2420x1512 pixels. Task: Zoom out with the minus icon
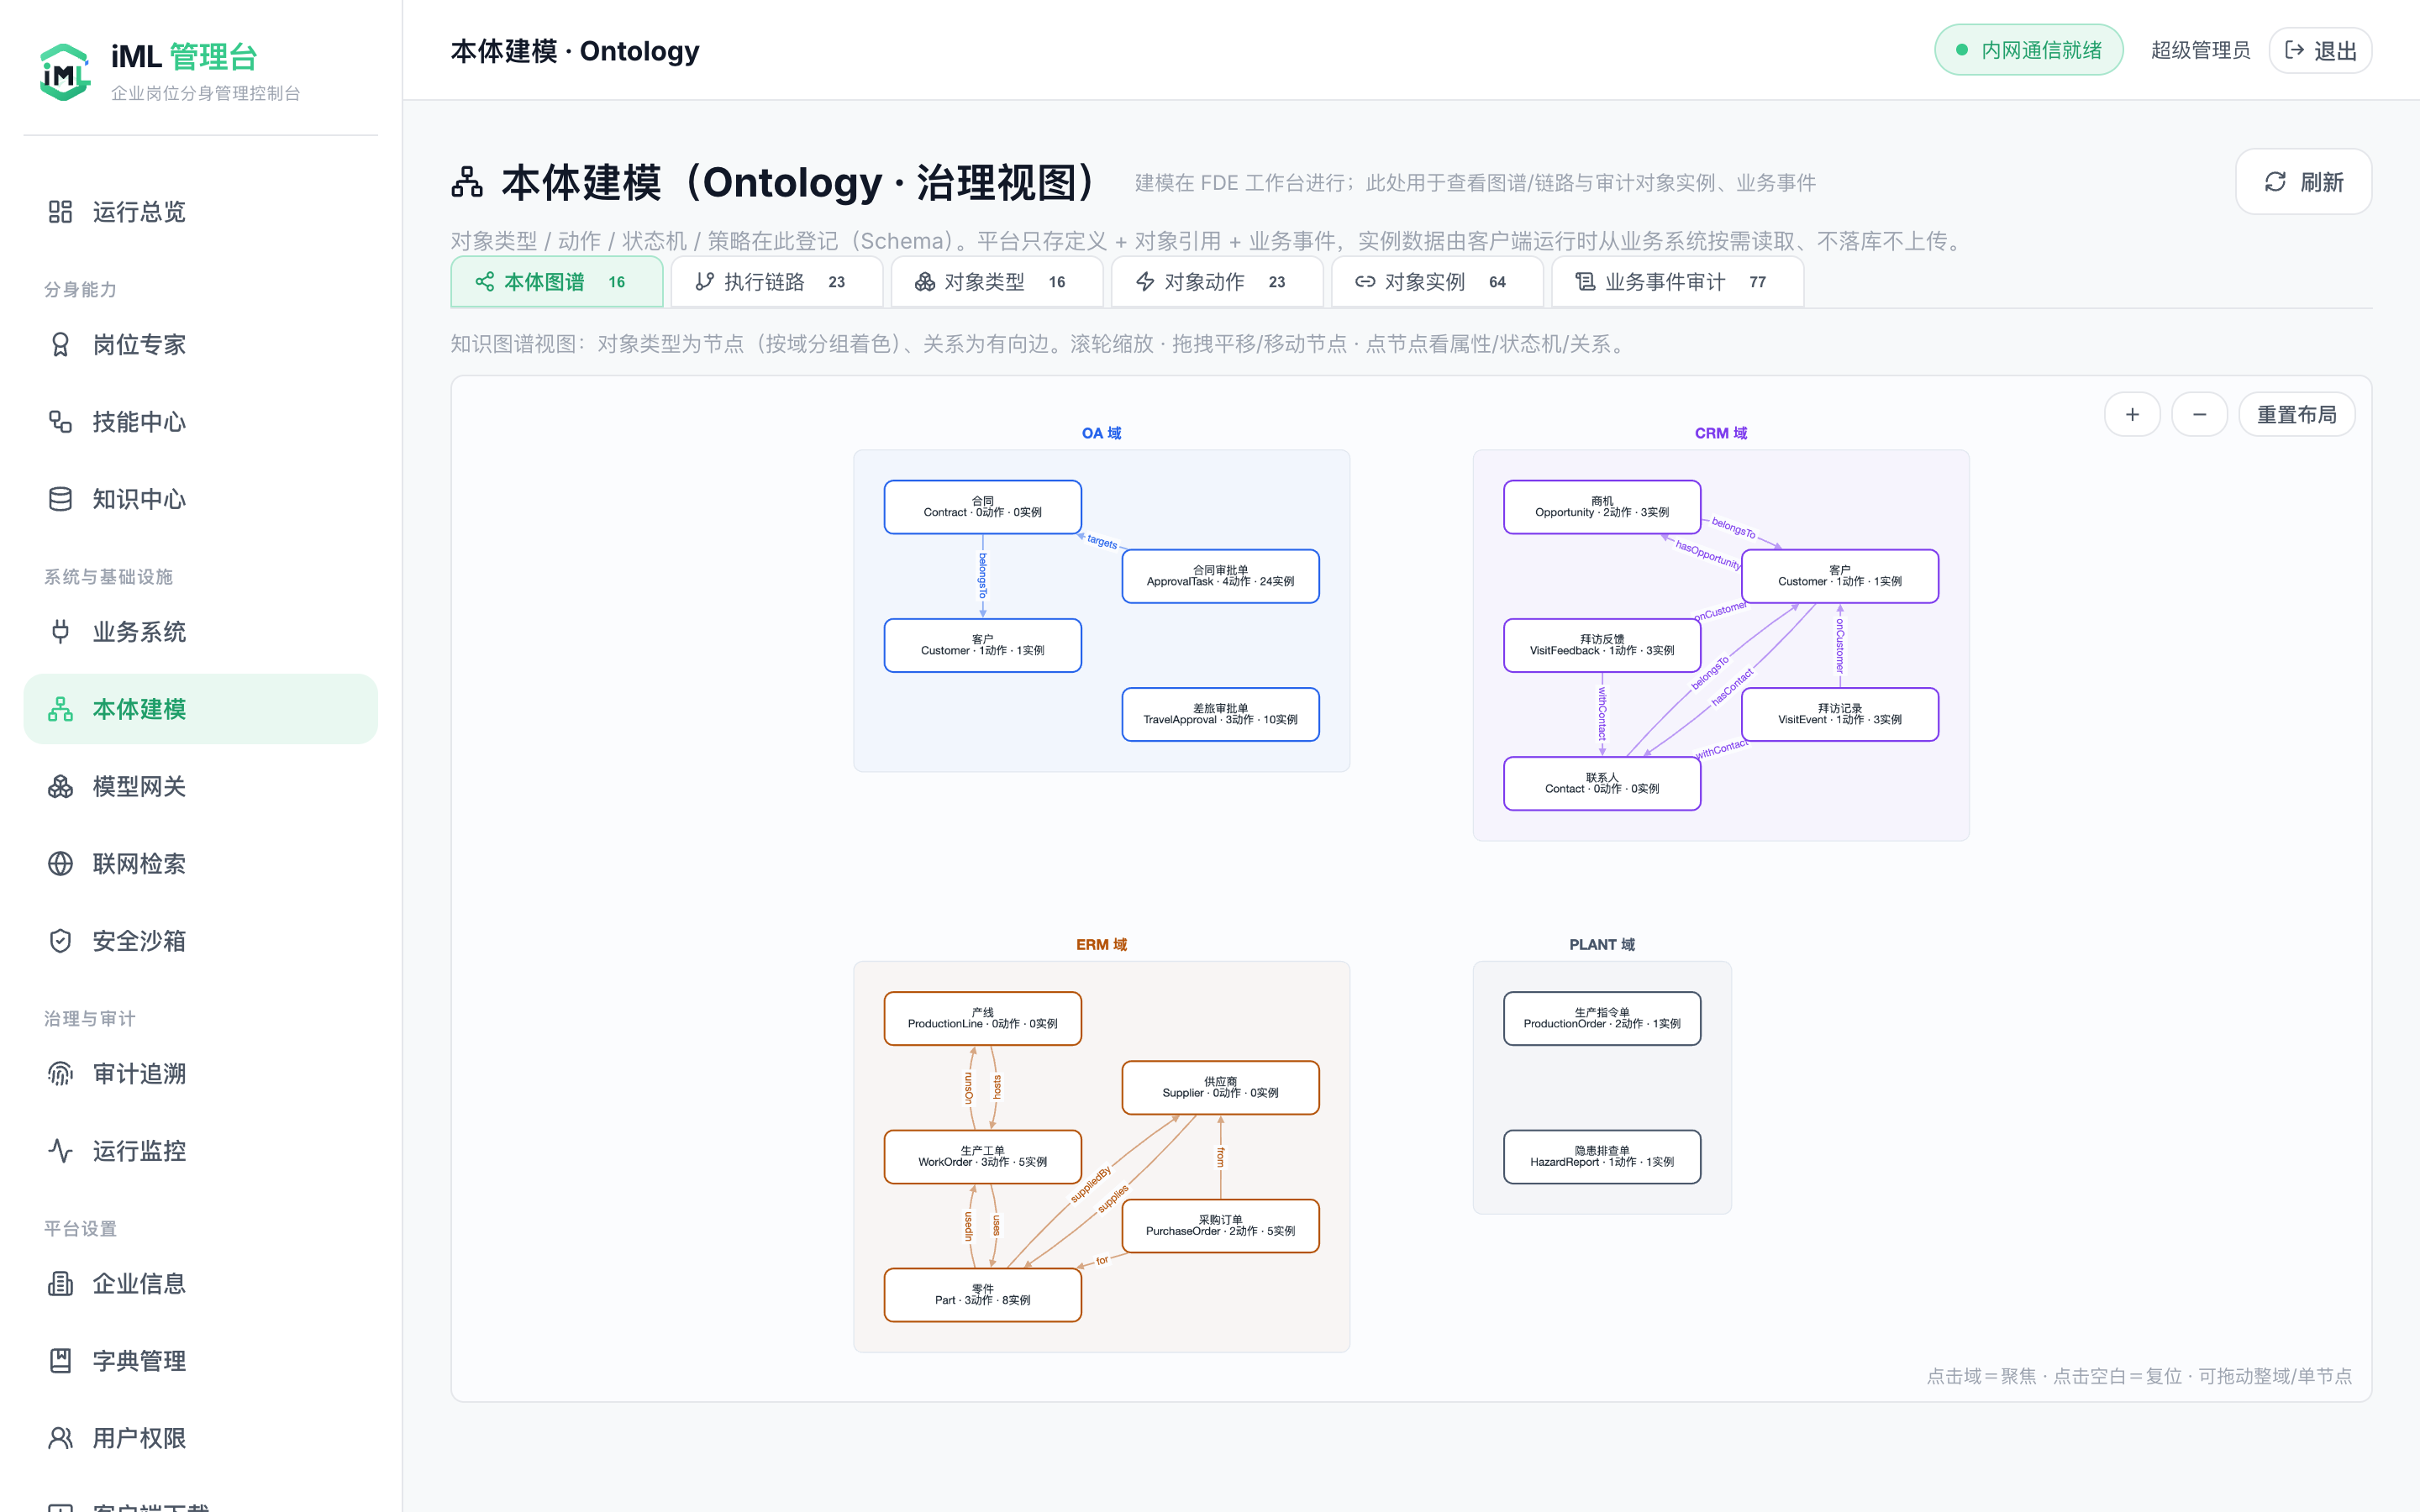(2199, 414)
